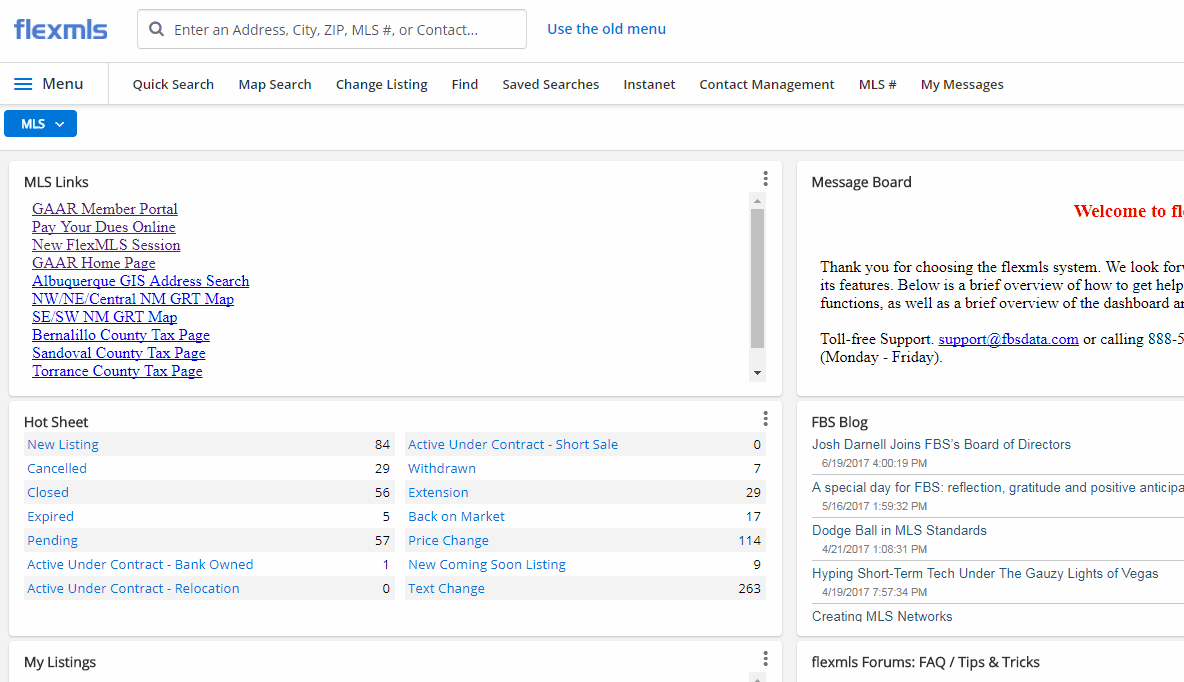This screenshot has width=1184, height=682.
Task: Open Quick Search menu item
Action: (173, 85)
